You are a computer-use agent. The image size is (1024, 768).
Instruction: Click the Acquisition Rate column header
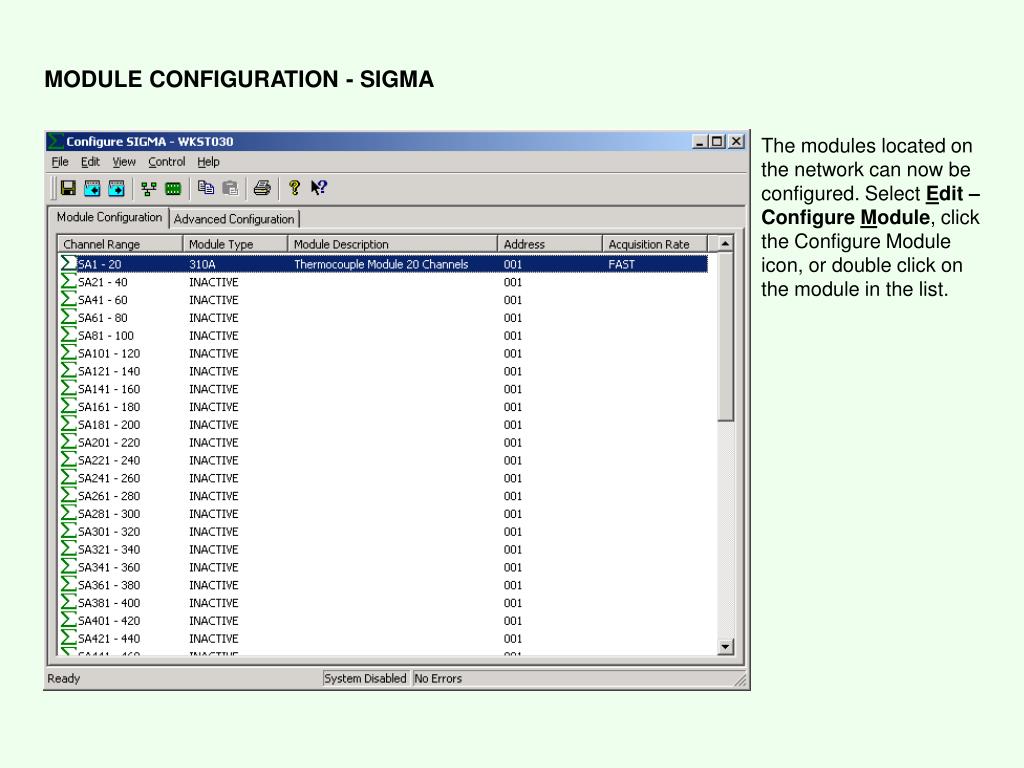[655, 244]
